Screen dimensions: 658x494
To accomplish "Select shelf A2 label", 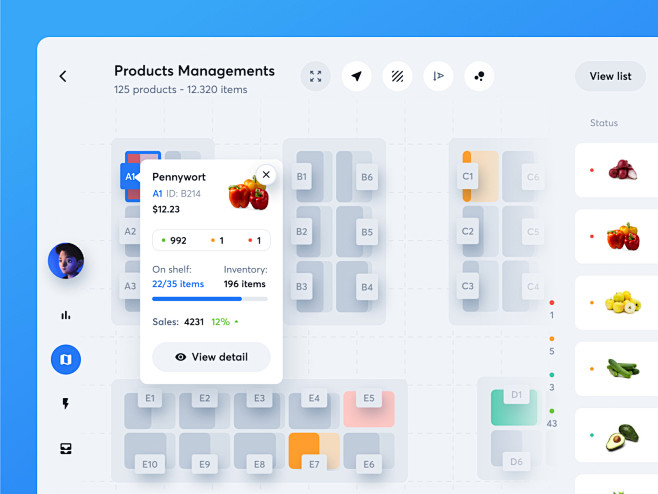I will (130, 231).
